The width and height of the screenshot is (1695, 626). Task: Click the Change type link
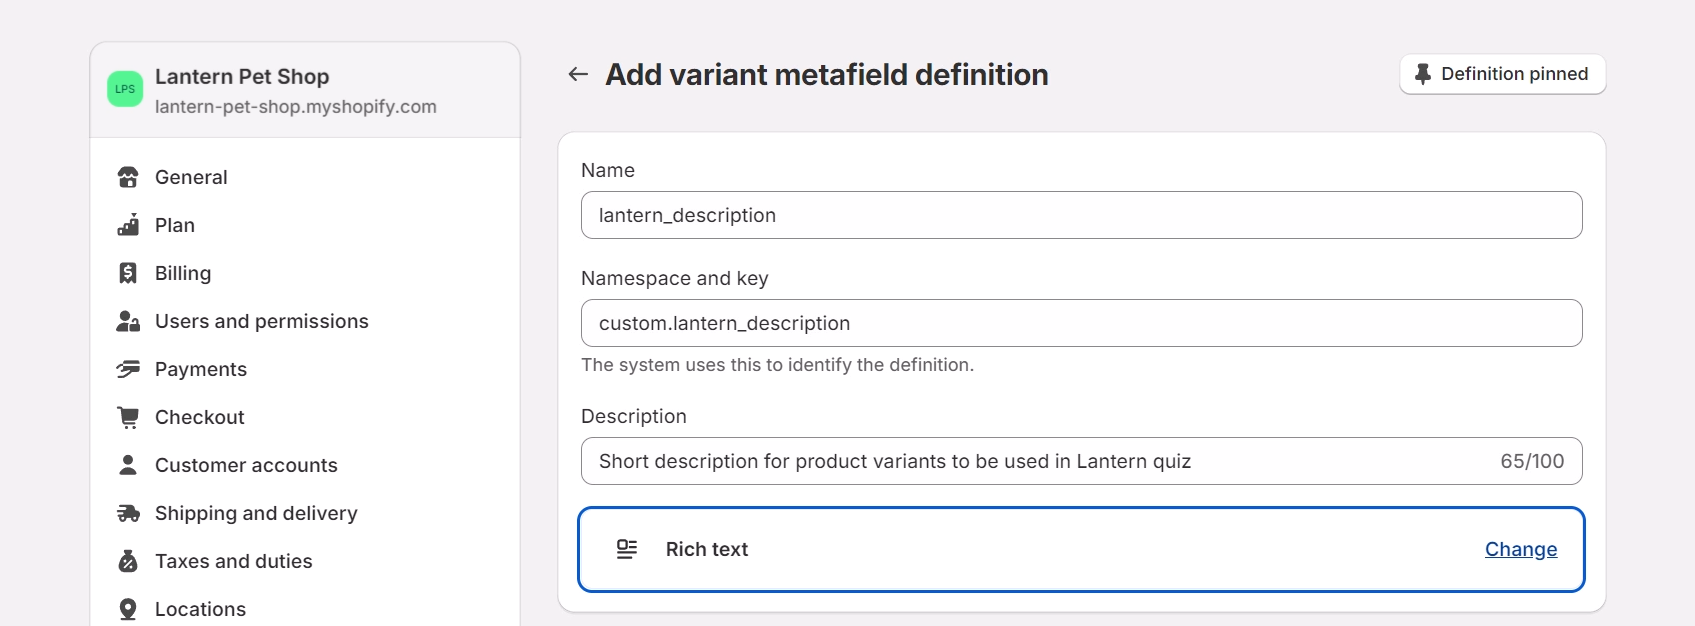point(1521,549)
